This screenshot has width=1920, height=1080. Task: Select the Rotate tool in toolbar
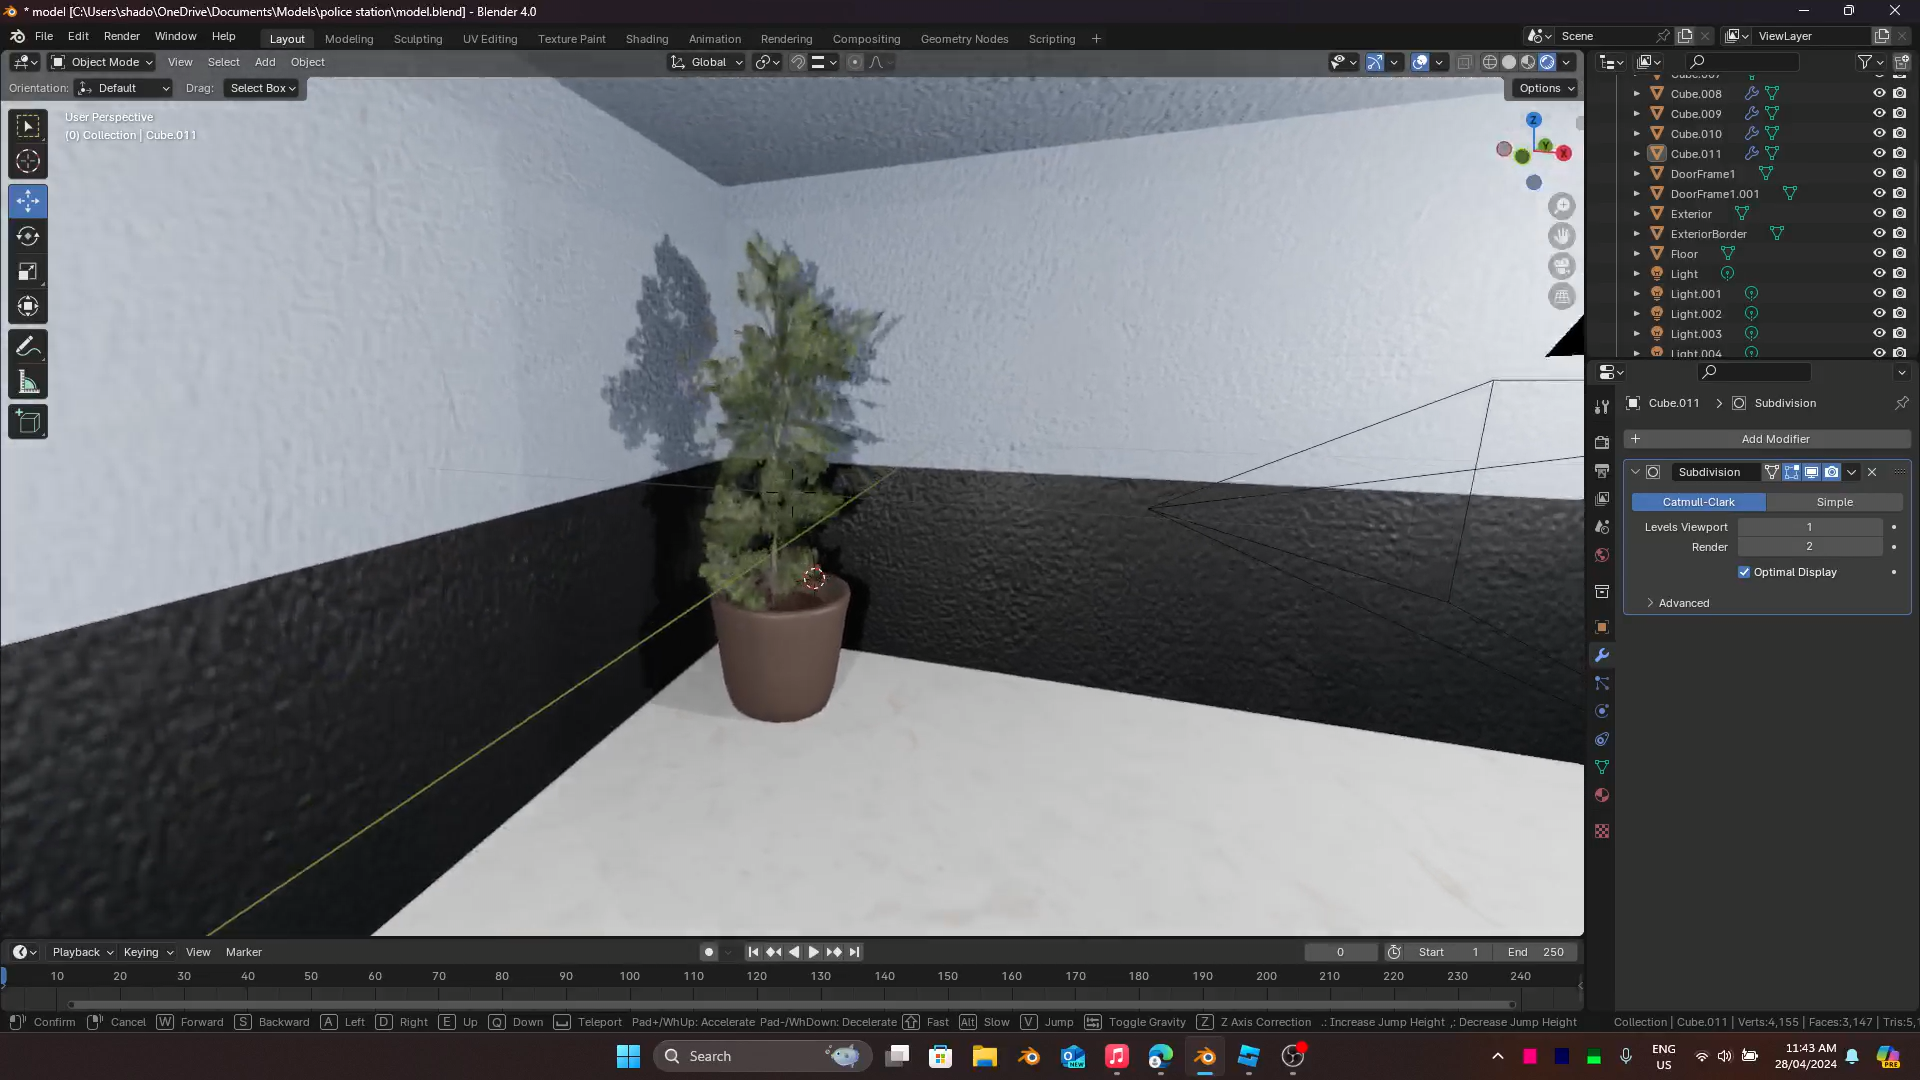(x=28, y=237)
